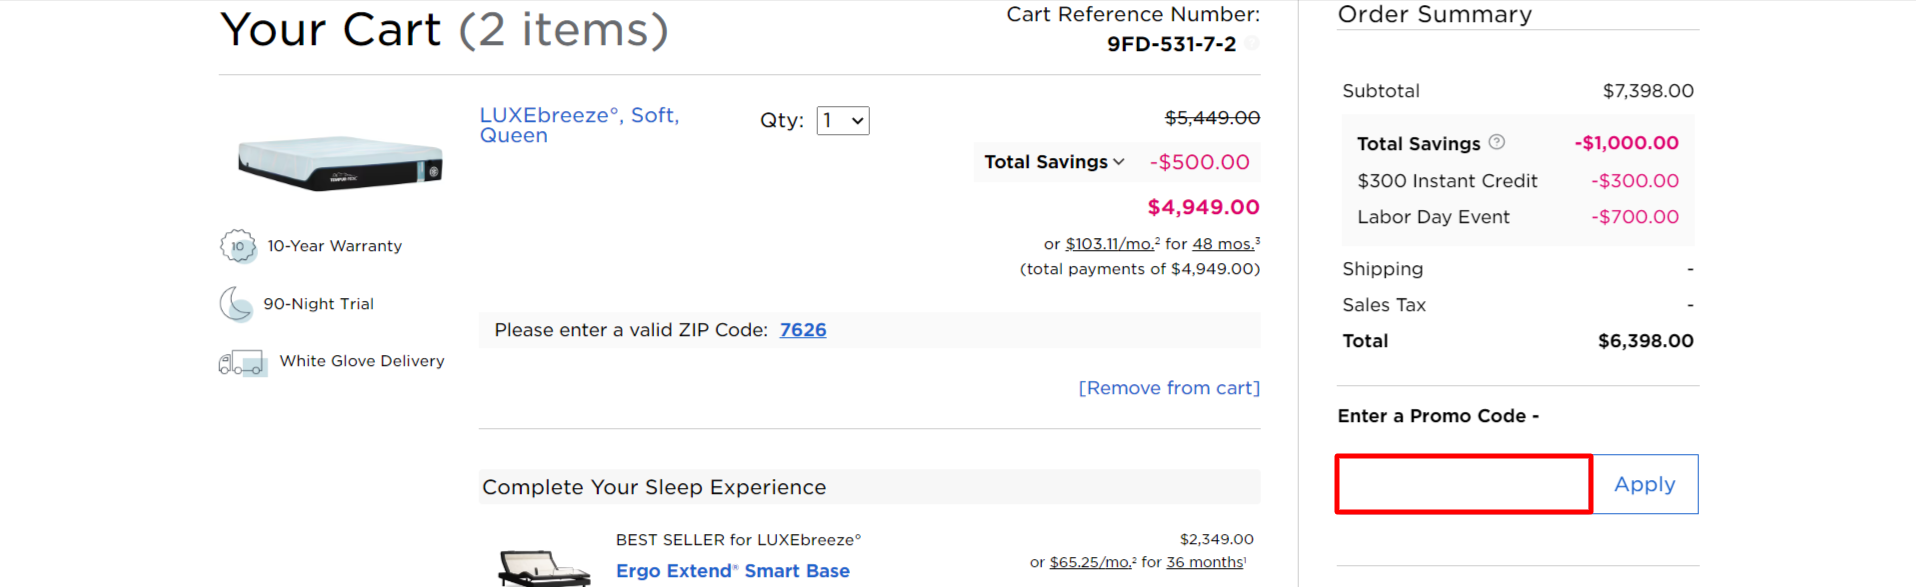Screen dimensions: 1916x587
Task: Click the Enter a Promo Code label
Action: click(1438, 416)
